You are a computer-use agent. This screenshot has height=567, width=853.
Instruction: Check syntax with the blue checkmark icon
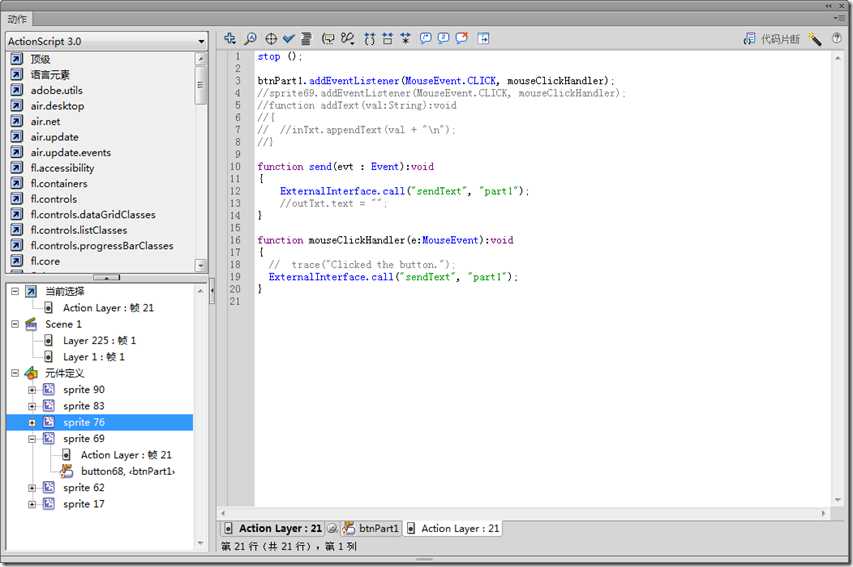click(288, 39)
